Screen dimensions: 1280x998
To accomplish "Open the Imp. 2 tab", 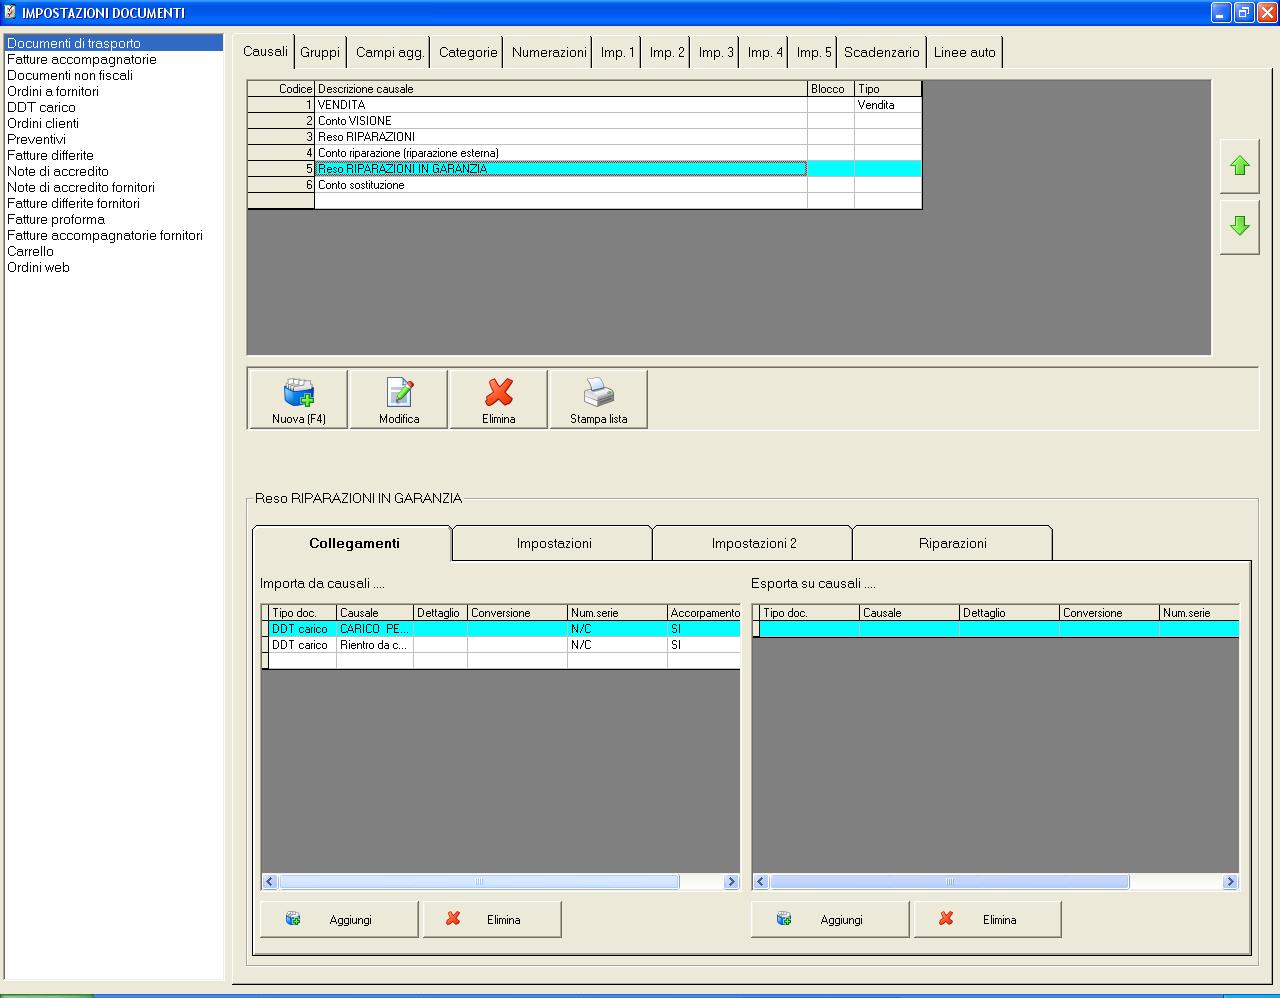I will (667, 52).
